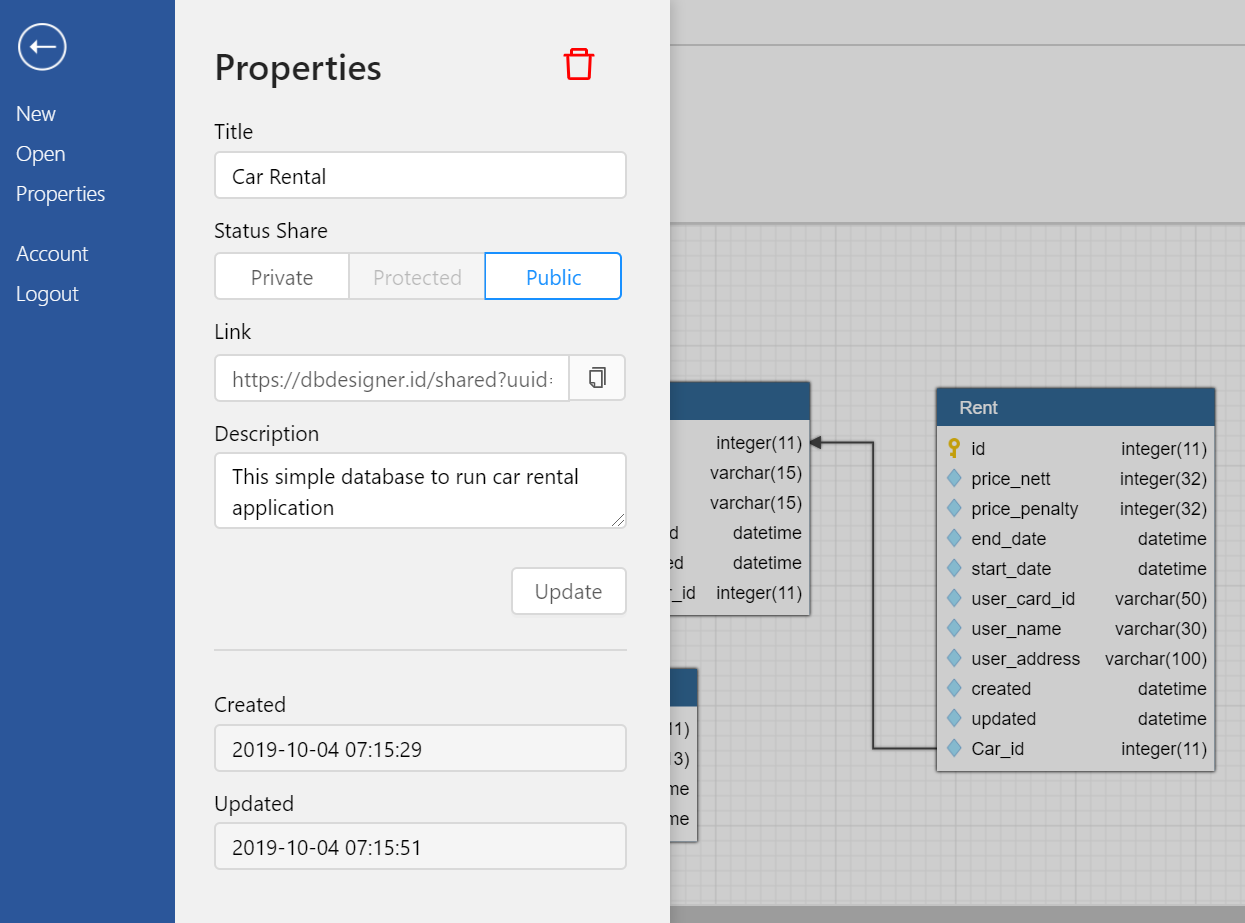Open the New menu item
The image size is (1245, 923).
point(36,113)
